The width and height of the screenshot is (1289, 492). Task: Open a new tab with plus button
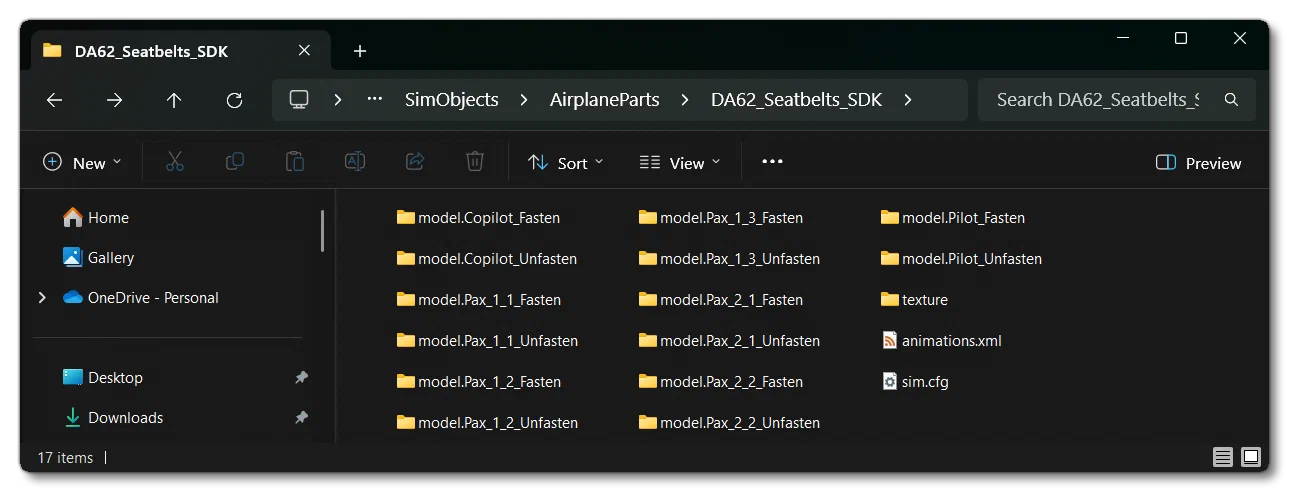[x=360, y=51]
